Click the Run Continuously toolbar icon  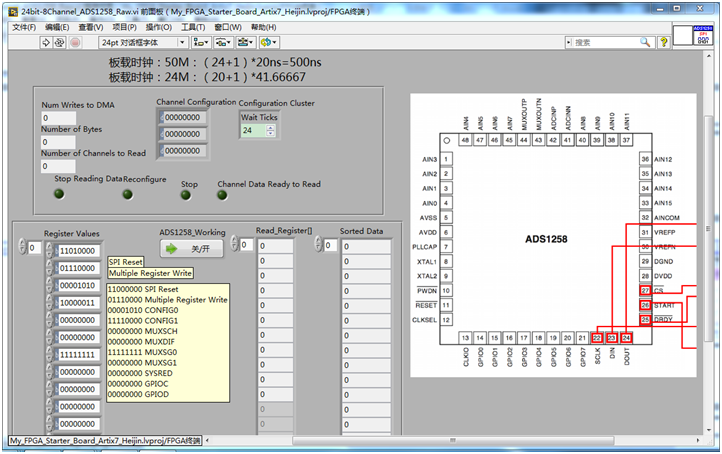coord(59,42)
